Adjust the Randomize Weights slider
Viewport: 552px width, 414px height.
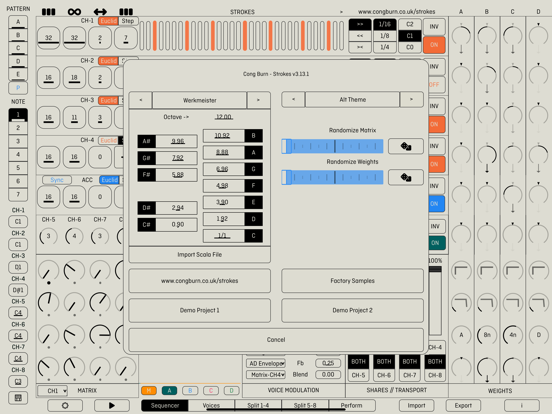332,177
